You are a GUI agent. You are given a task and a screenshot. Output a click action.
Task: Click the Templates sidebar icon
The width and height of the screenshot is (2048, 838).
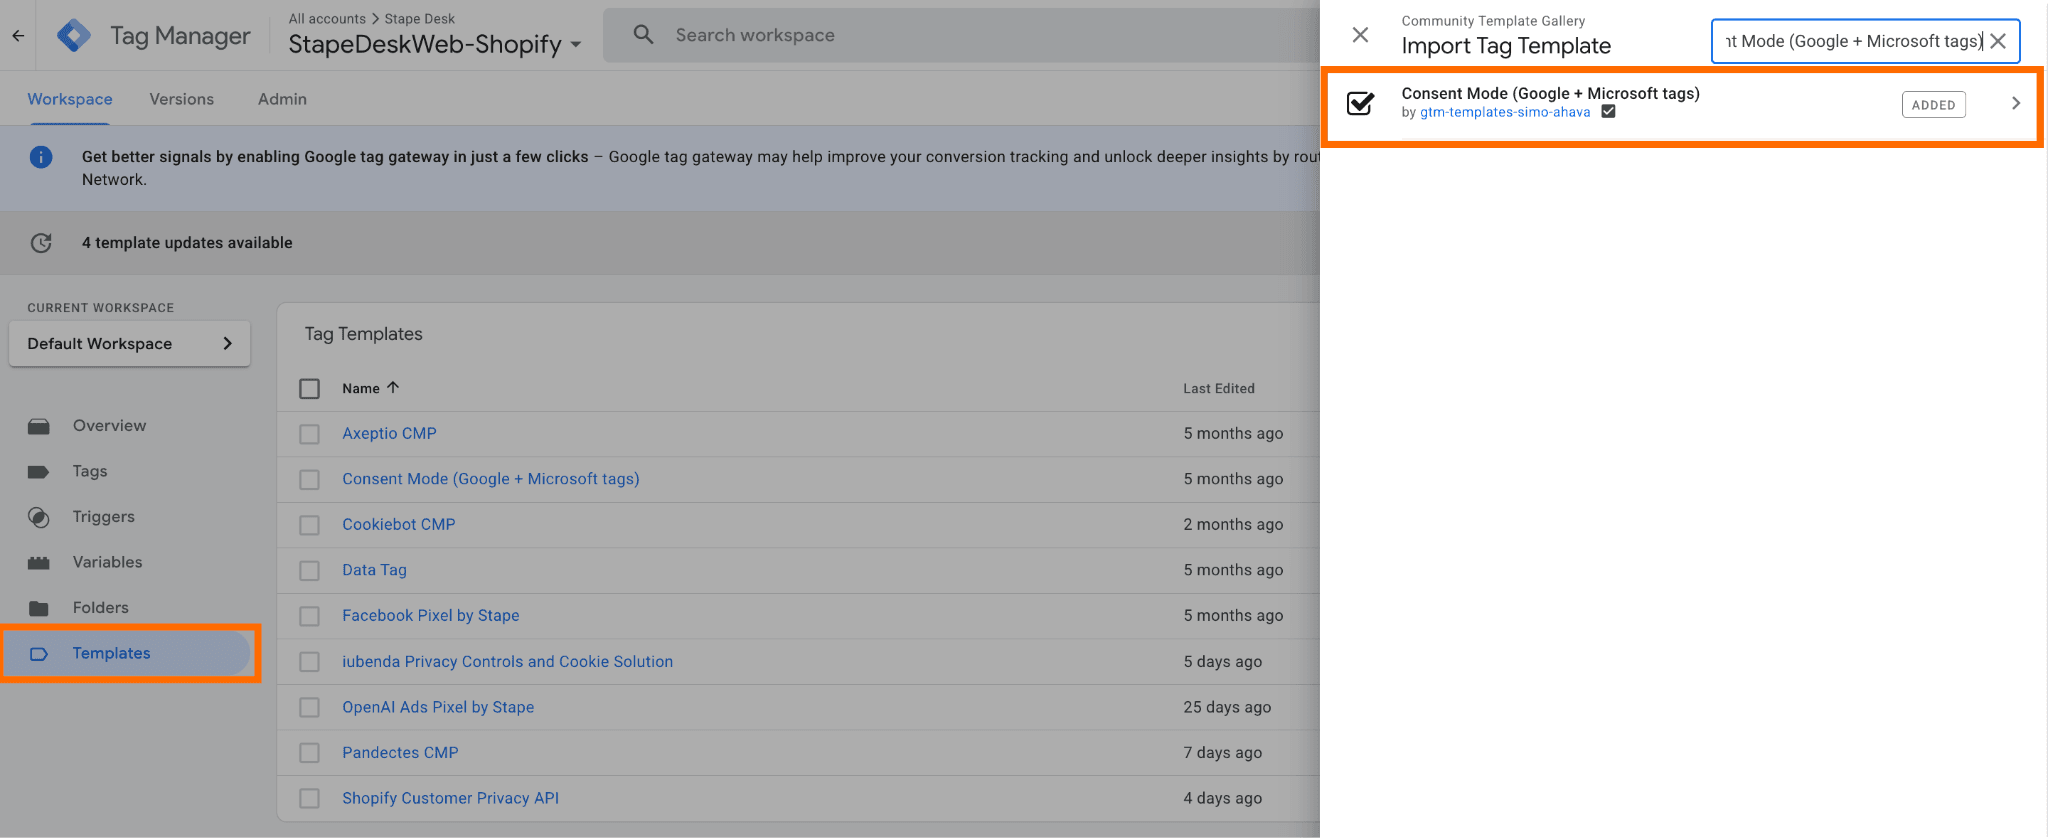click(39, 654)
